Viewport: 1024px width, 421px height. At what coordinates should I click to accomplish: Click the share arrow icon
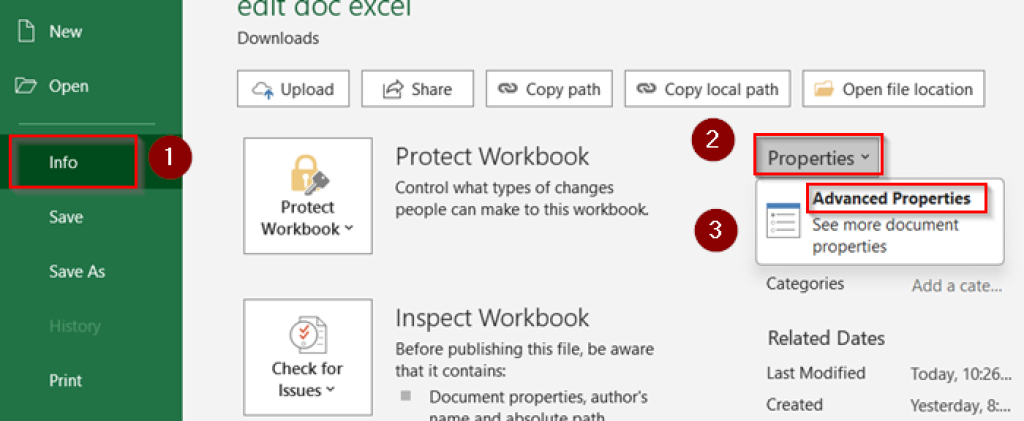click(x=393, y=89)
